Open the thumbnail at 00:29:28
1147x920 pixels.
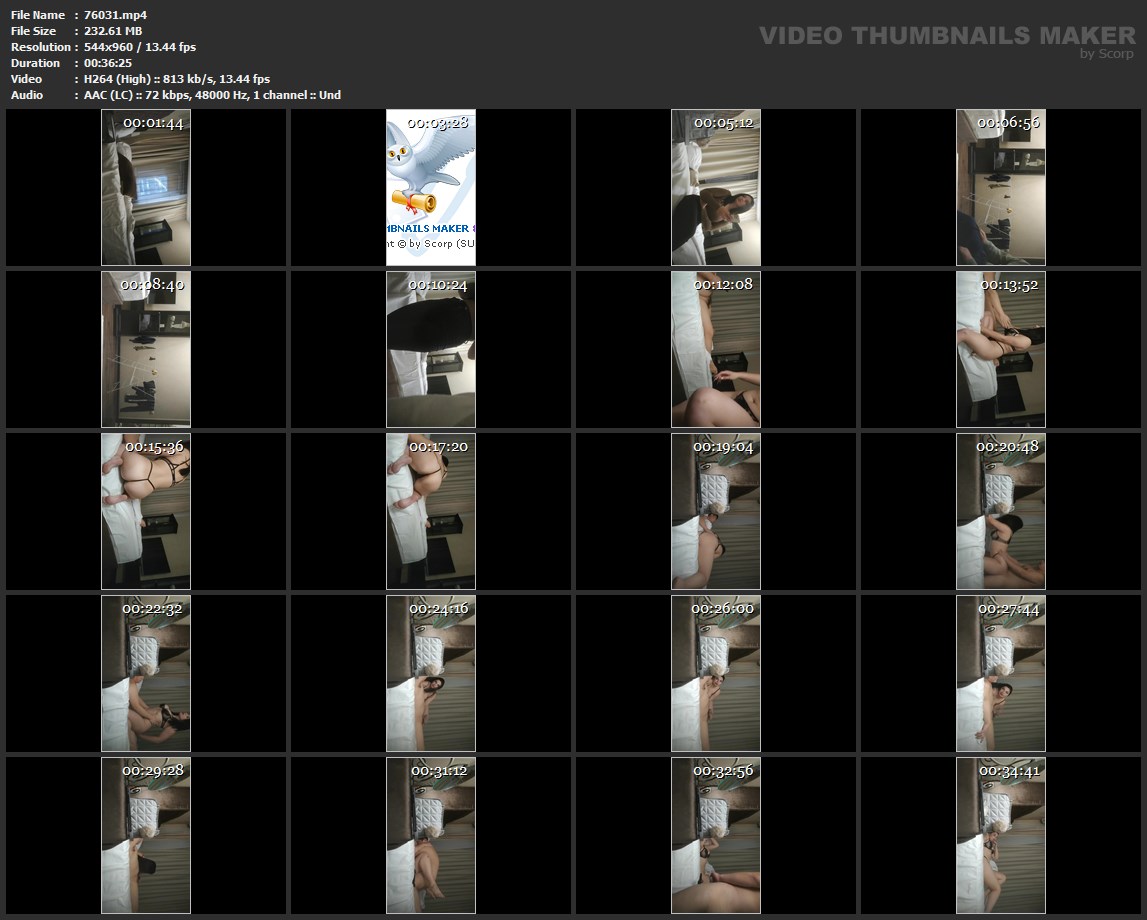pyautogui.click(x=146, y=836)
